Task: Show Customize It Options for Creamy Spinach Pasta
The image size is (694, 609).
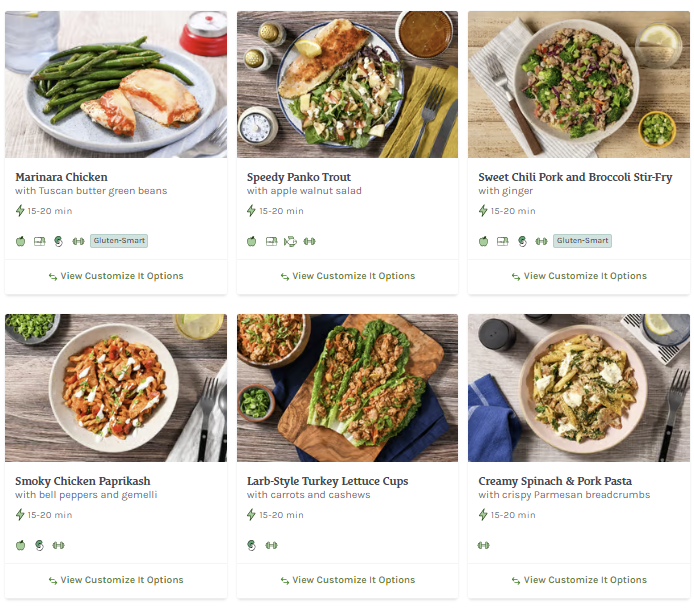Action: (578, 580)
